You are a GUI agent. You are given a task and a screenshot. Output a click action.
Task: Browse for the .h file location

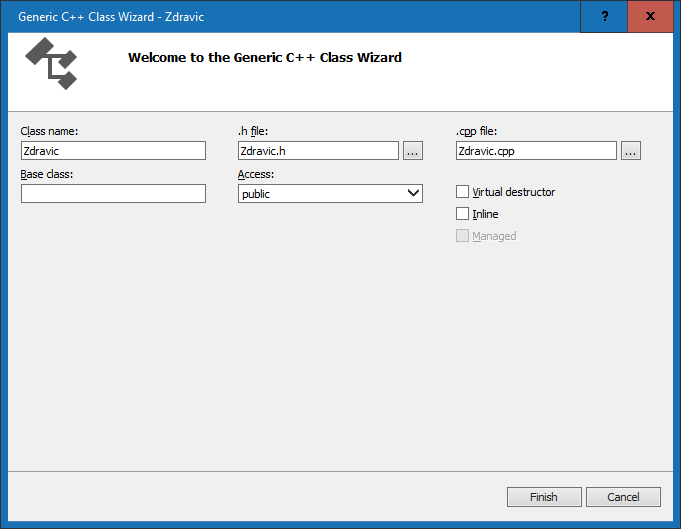click(x=413, y=151)
